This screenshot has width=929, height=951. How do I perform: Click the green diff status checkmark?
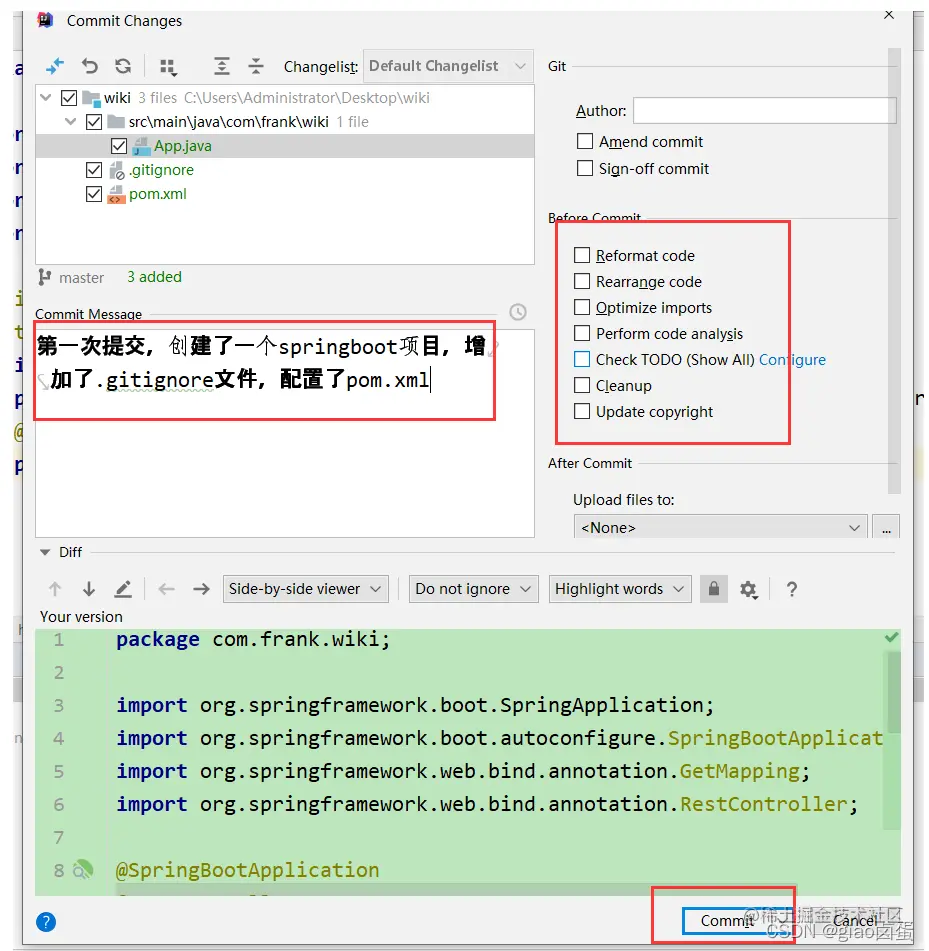click(891, 637)
